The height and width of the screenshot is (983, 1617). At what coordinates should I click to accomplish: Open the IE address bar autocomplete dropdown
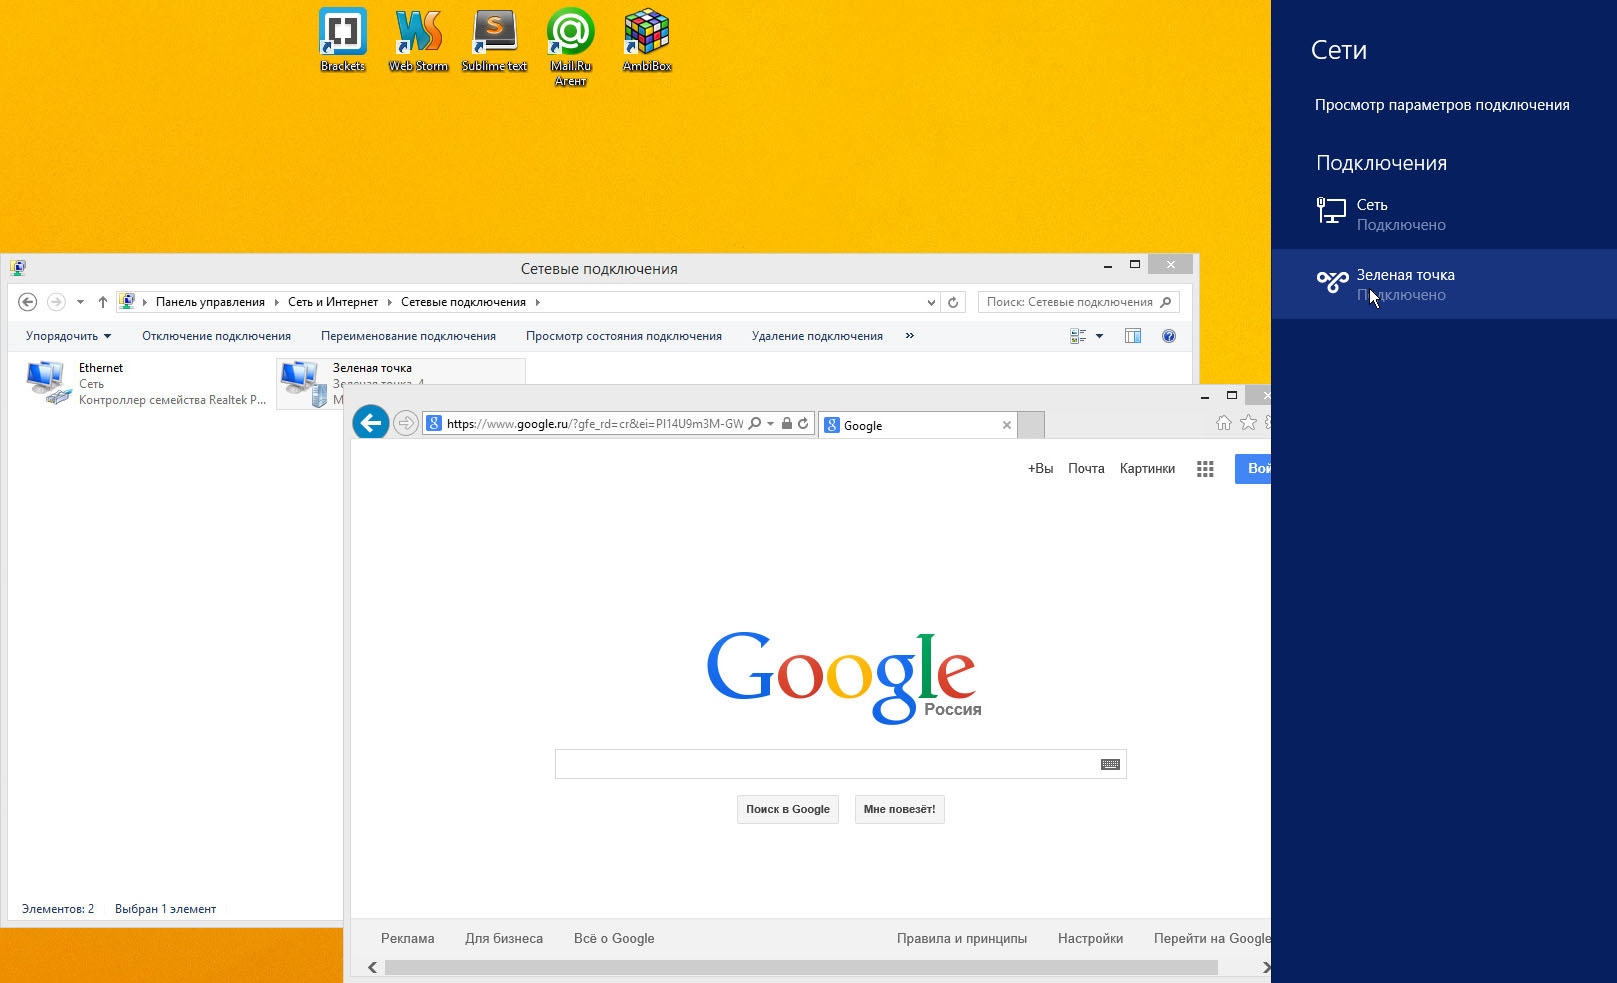[x=770, y=424]
